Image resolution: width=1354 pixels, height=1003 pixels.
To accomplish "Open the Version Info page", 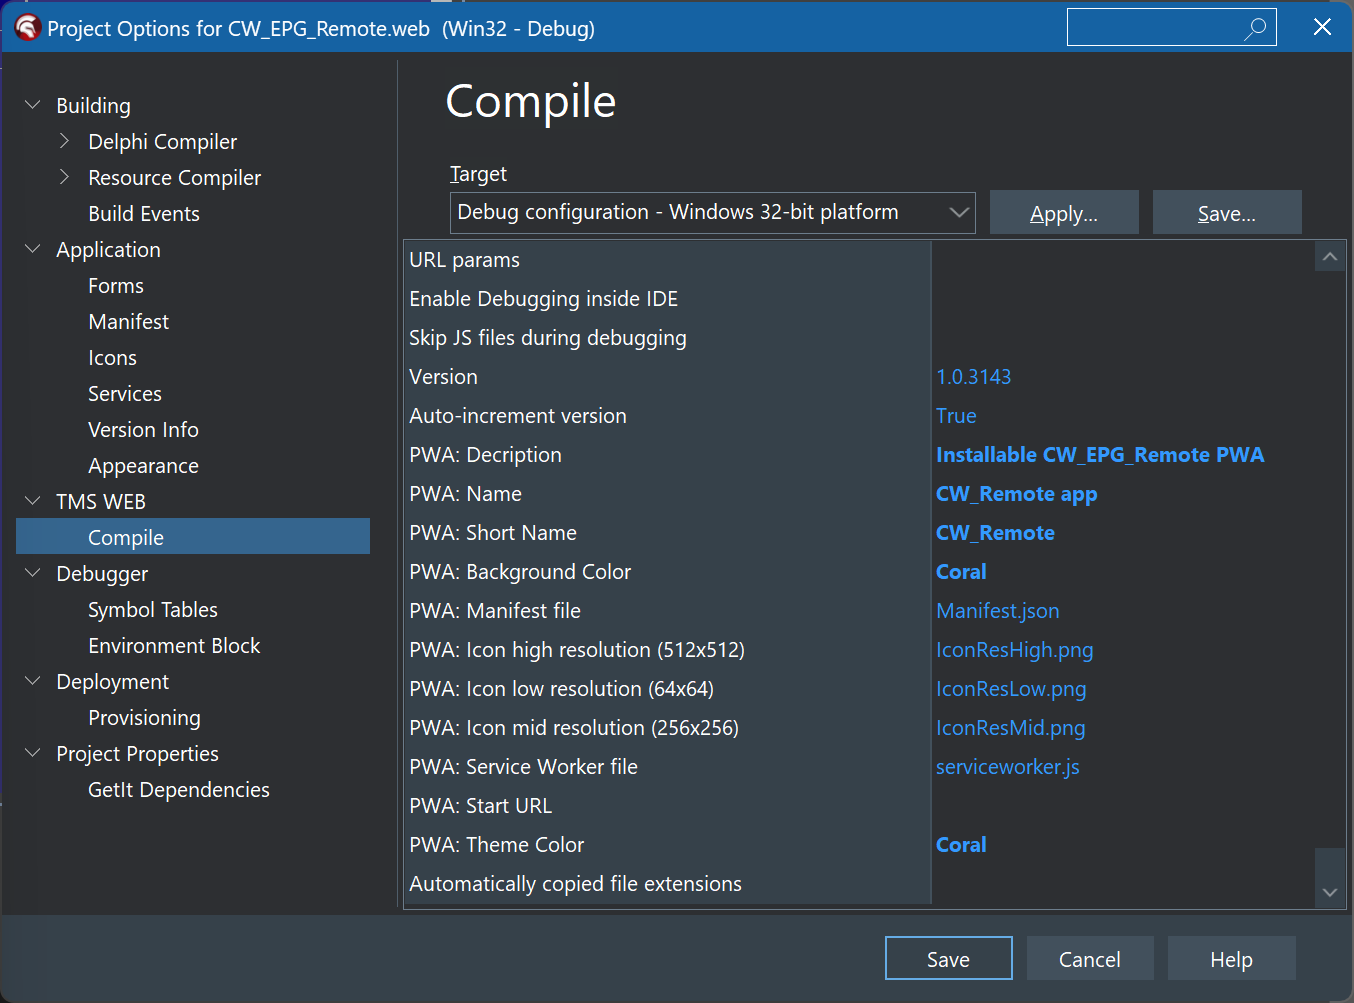I will pyautogui.click(x=143, y=429).
